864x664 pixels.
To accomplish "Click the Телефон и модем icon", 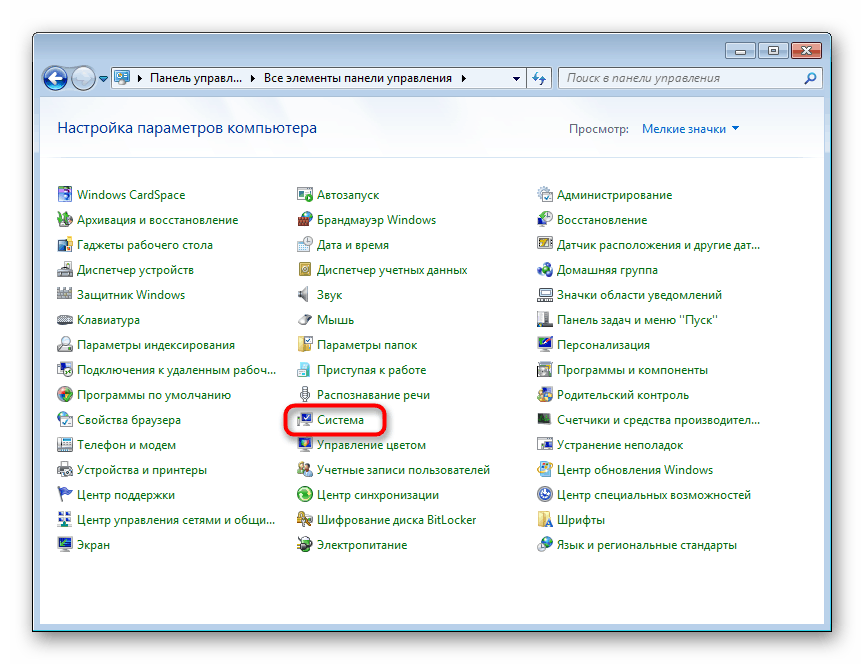I will pyautogui.click(x=64, y=445).
